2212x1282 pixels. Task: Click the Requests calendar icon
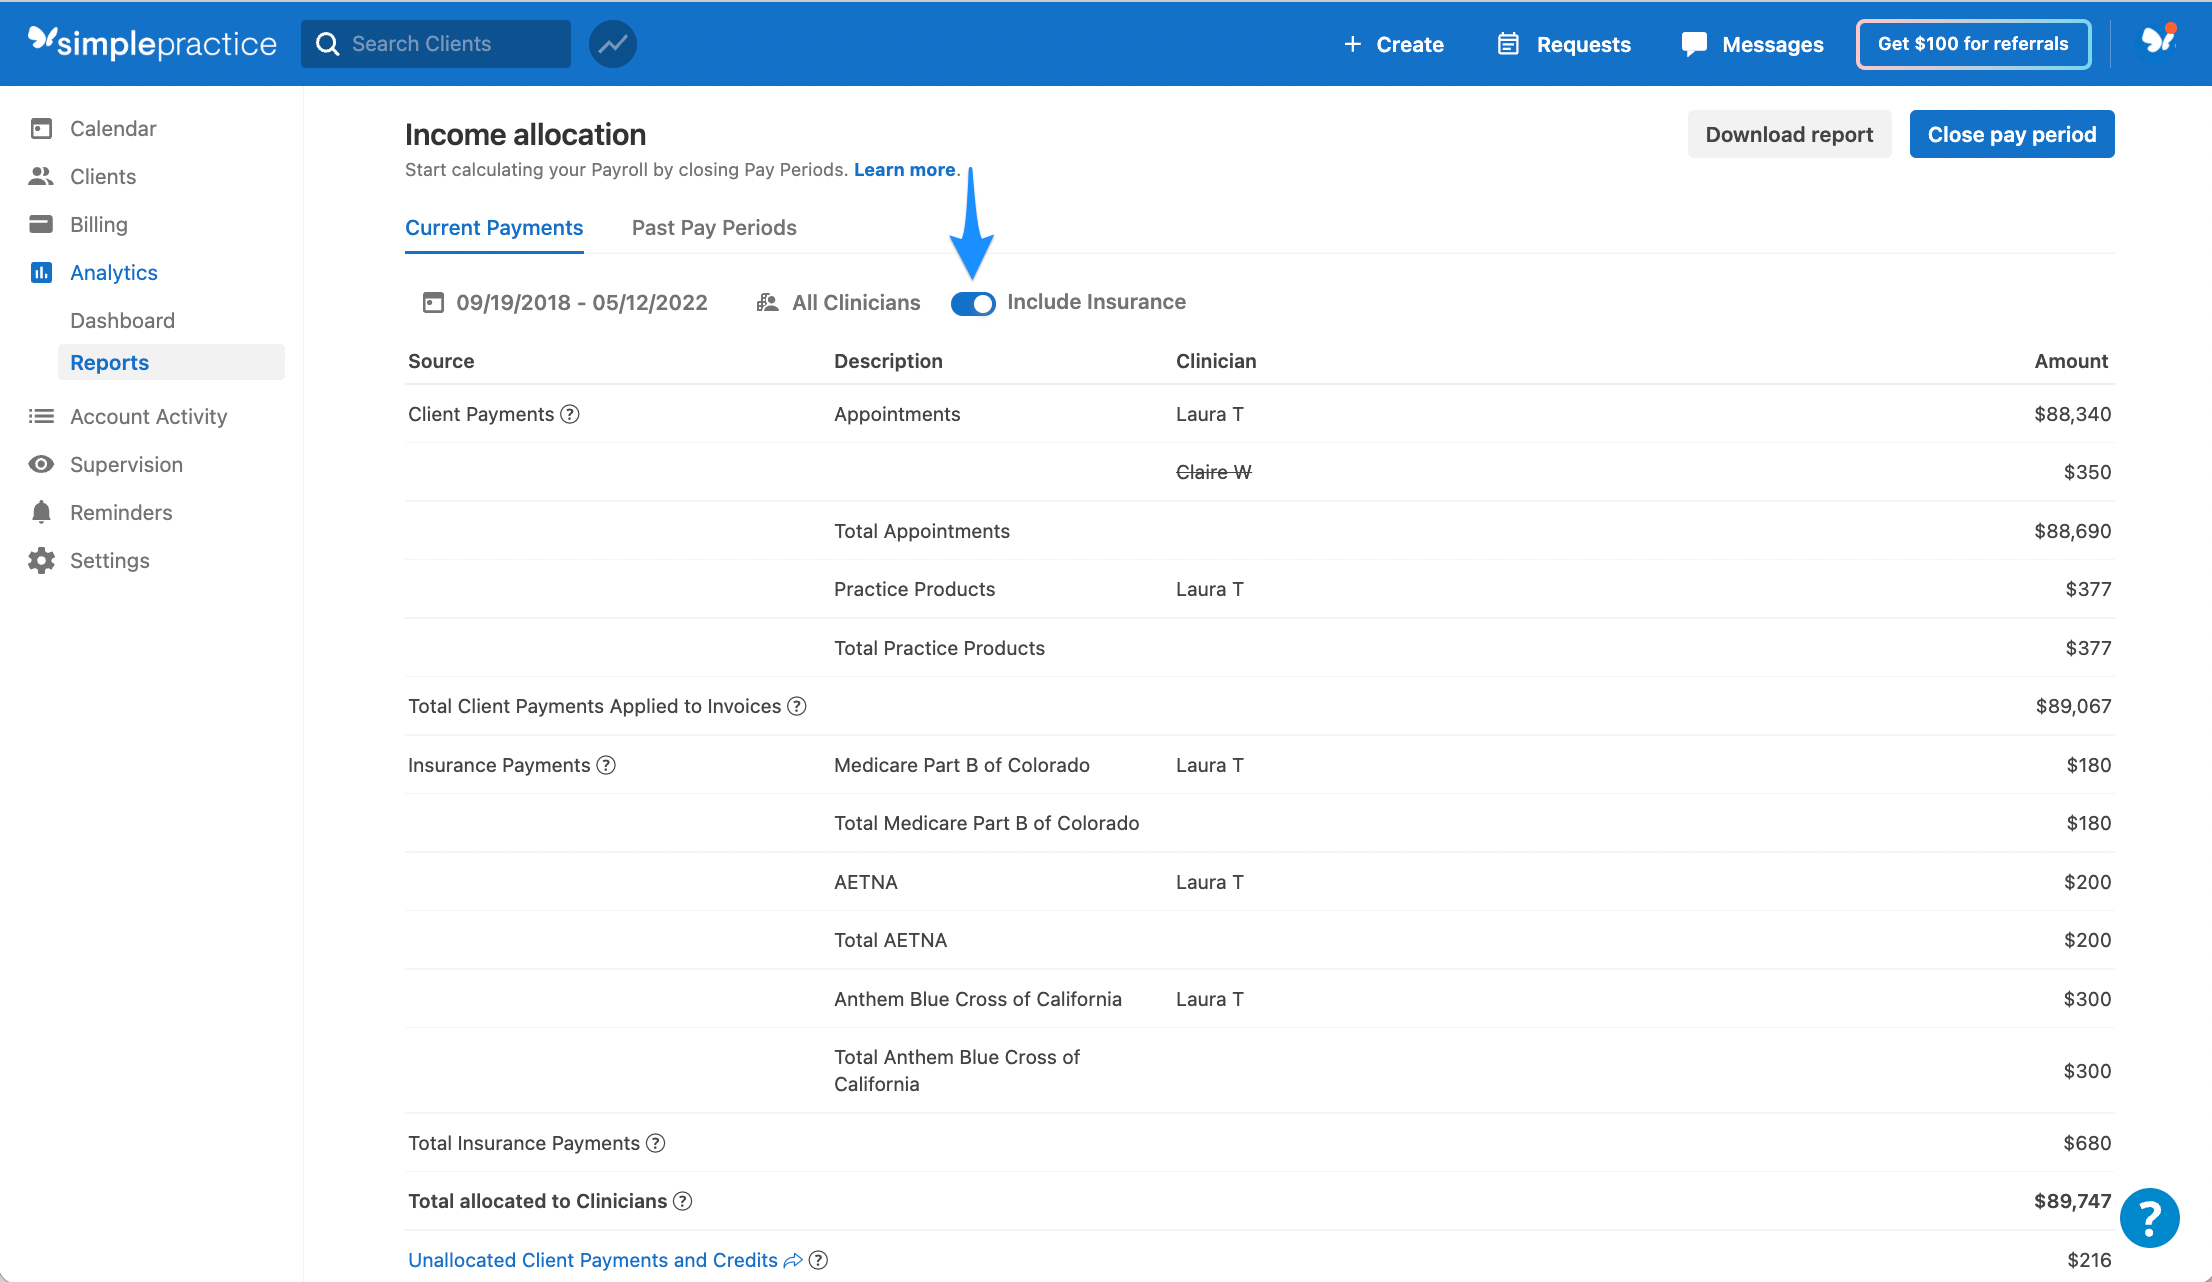tap(1508, 44)
